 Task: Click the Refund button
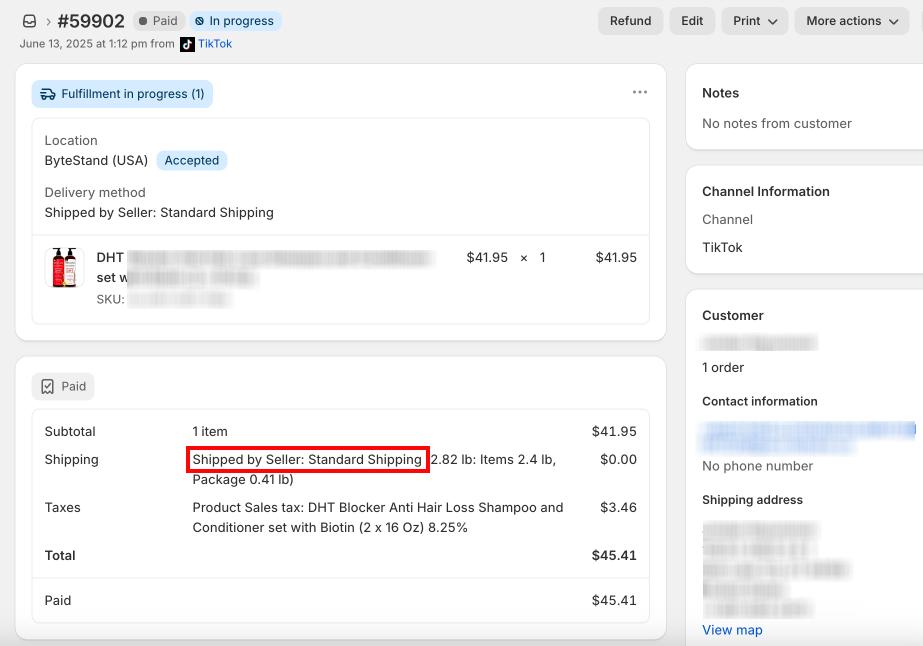630,21
